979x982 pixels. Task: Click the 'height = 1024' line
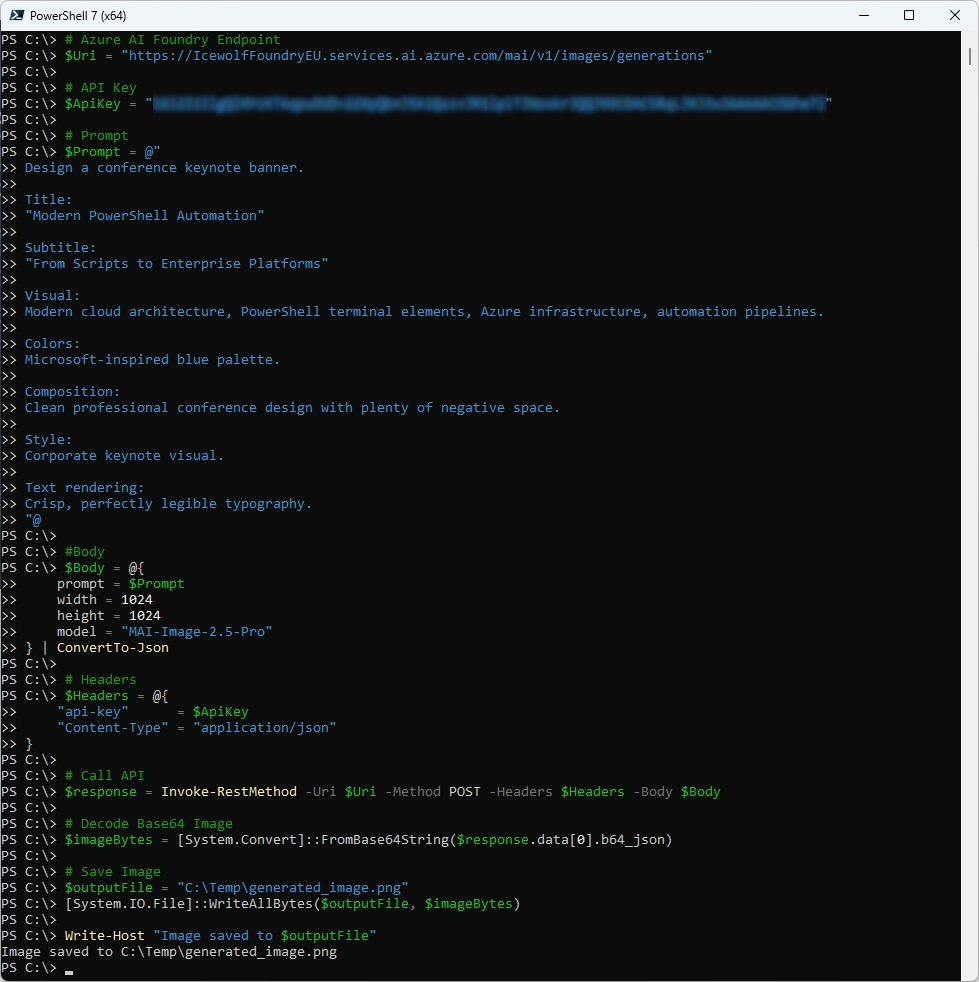tap(108, 616)
